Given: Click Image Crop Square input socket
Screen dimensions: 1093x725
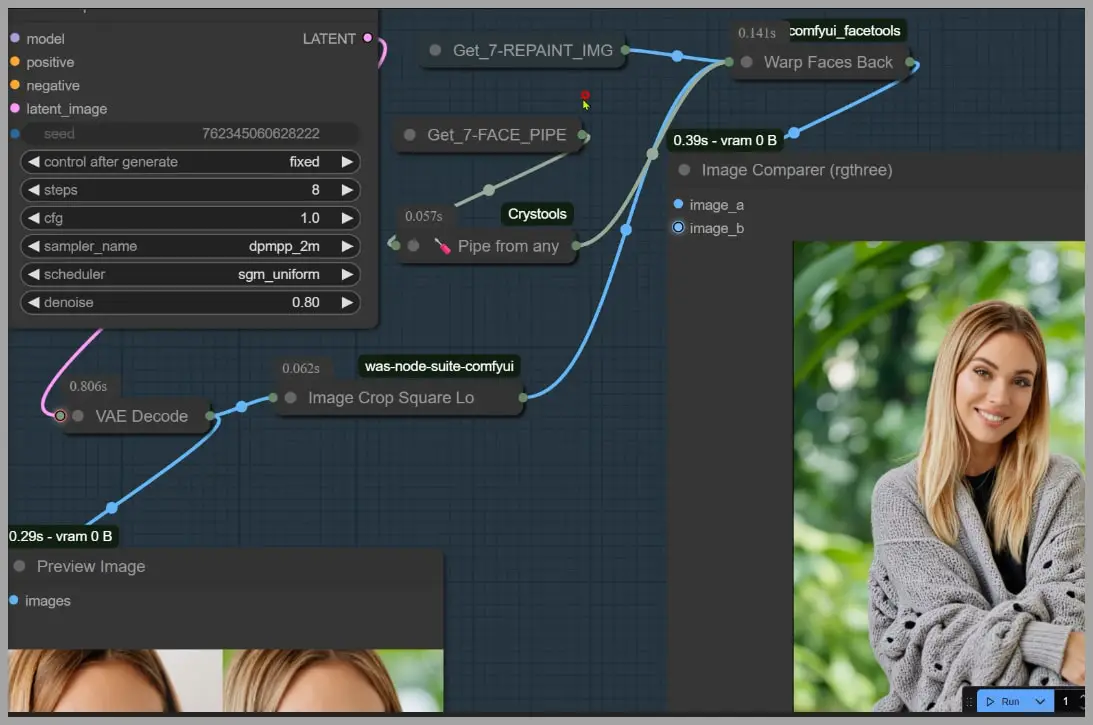Looking at the screenshot, I should point(273,397).
